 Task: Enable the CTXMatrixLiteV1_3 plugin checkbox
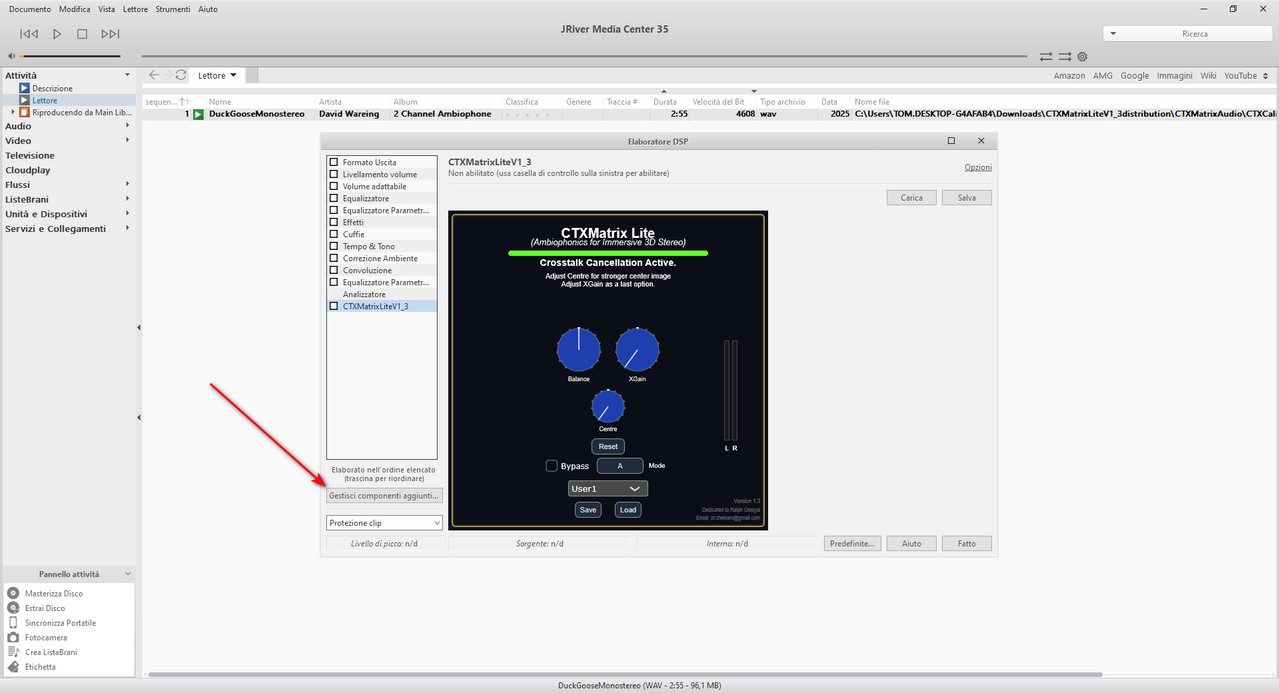click(334, 306)
